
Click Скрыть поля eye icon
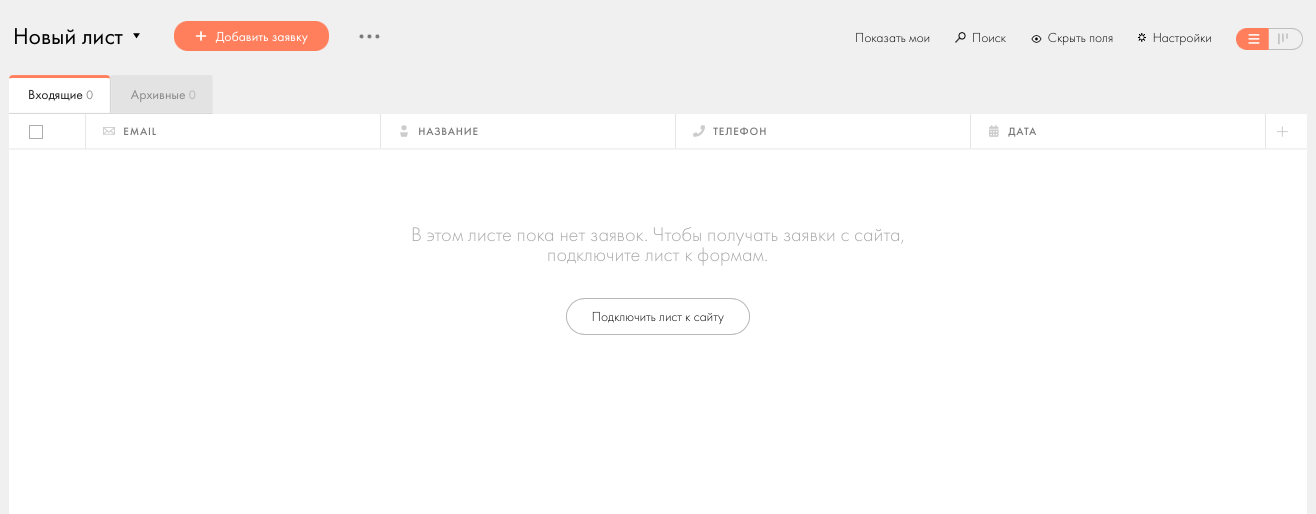pyautogui.click(x=1037, y=39)
